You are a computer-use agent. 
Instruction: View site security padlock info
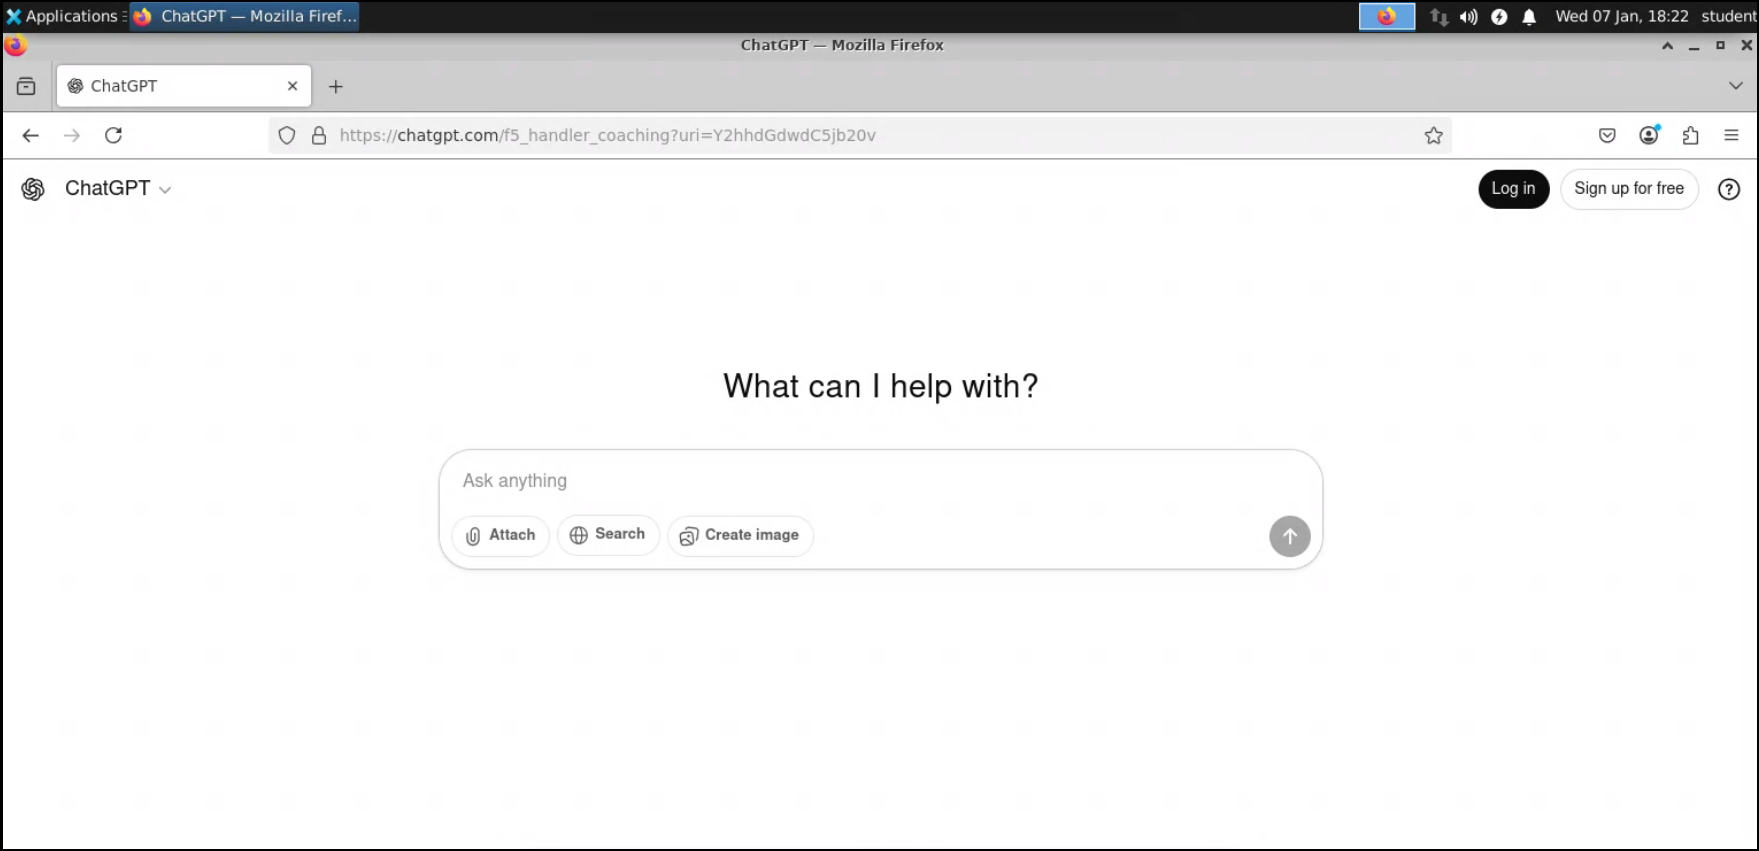click(319, 135)
